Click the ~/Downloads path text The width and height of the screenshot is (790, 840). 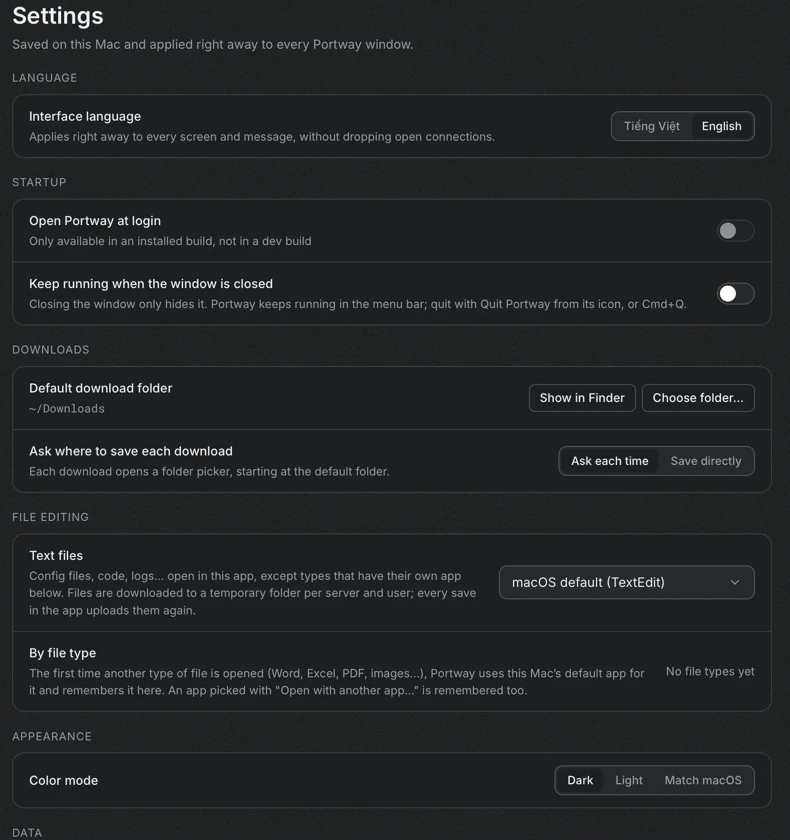pos(67,409)
